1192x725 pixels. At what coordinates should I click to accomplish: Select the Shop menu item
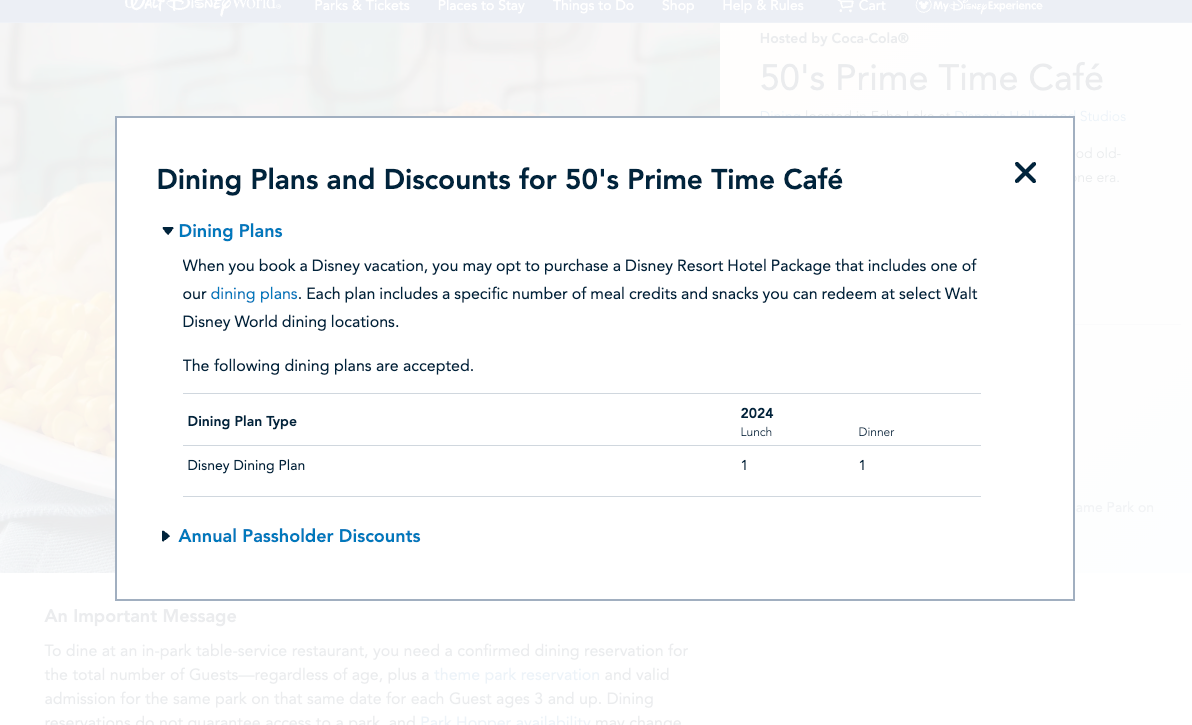coord(678,6)
